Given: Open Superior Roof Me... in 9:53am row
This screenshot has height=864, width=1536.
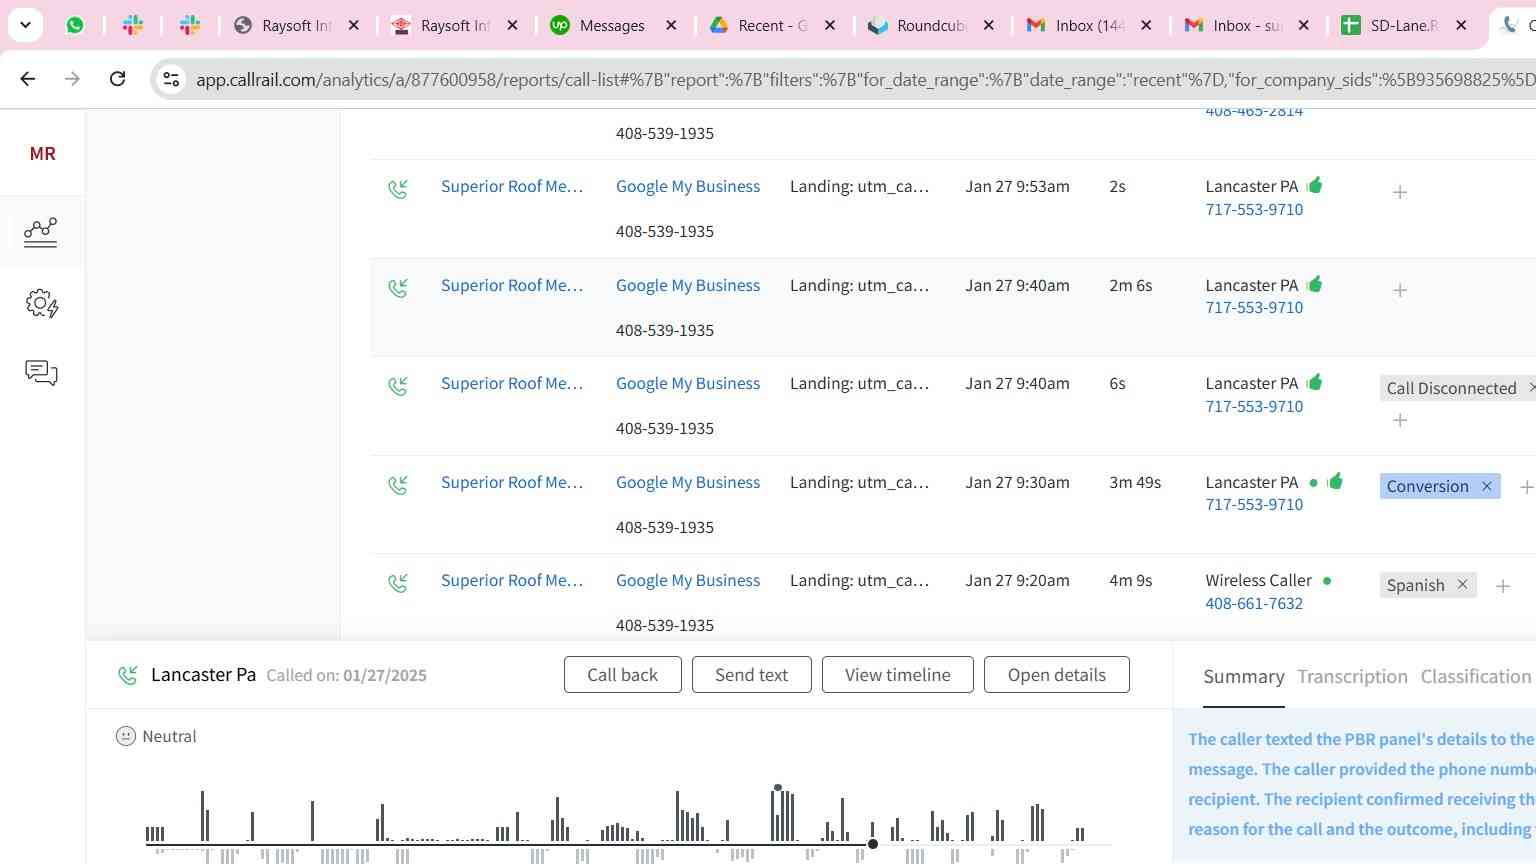Looking at the screenshot, I should [511, 186].
